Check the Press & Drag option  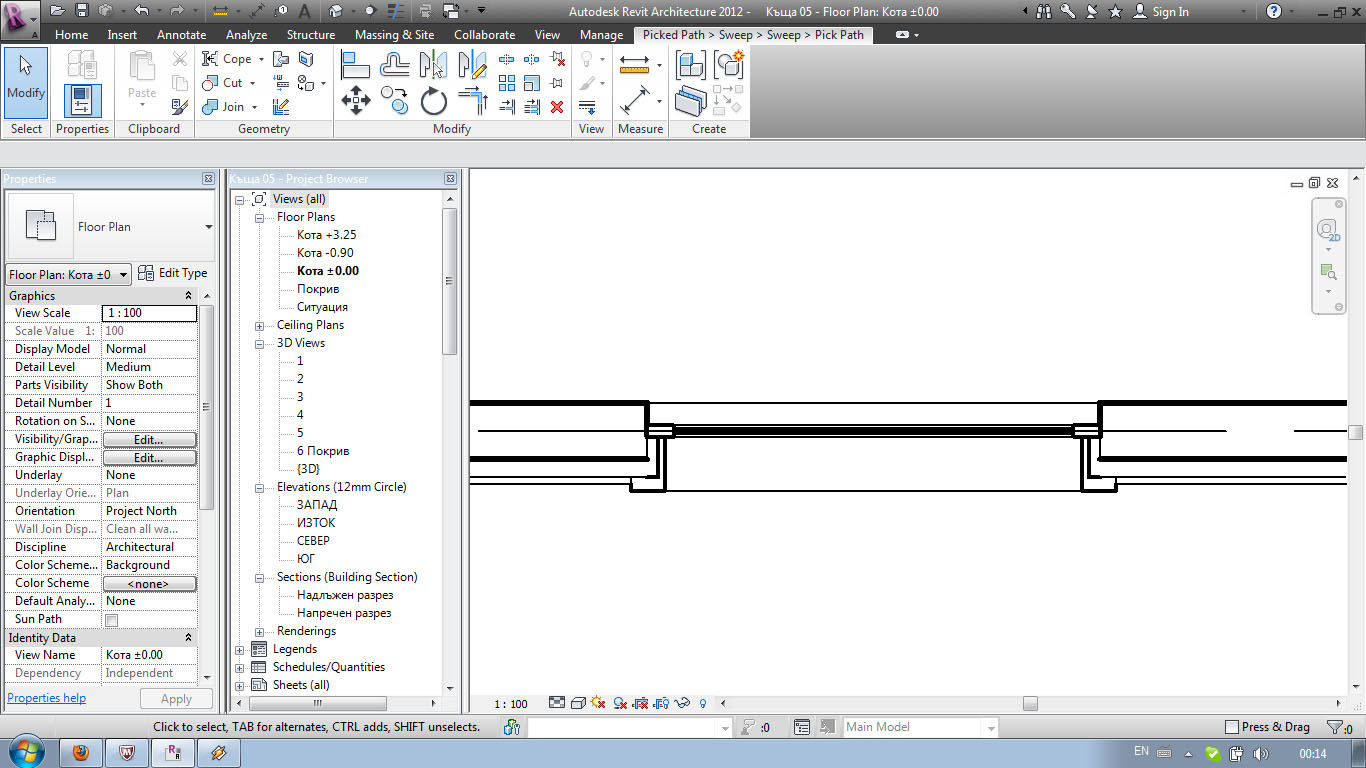click(x=1232, y=728)
